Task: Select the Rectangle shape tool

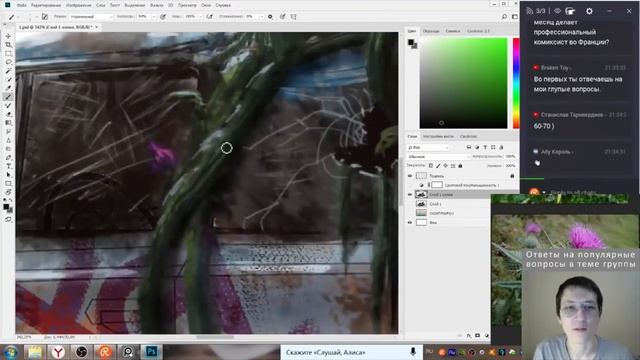Action: (x=9, y=183)
